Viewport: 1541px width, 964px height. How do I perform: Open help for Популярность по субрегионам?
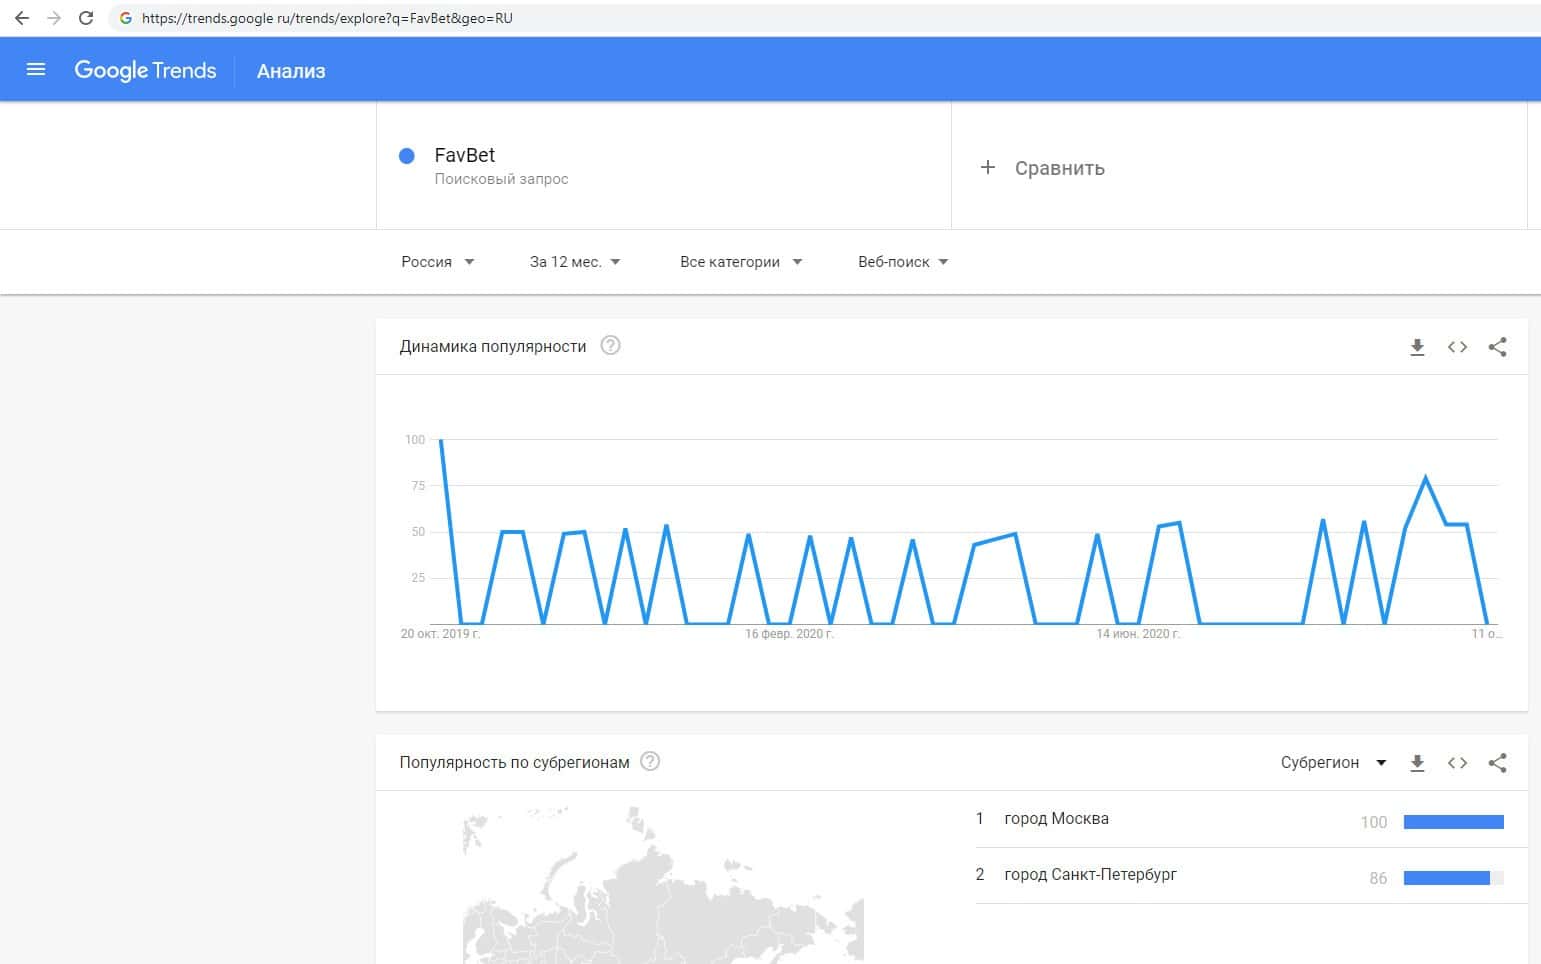point(650,762)
